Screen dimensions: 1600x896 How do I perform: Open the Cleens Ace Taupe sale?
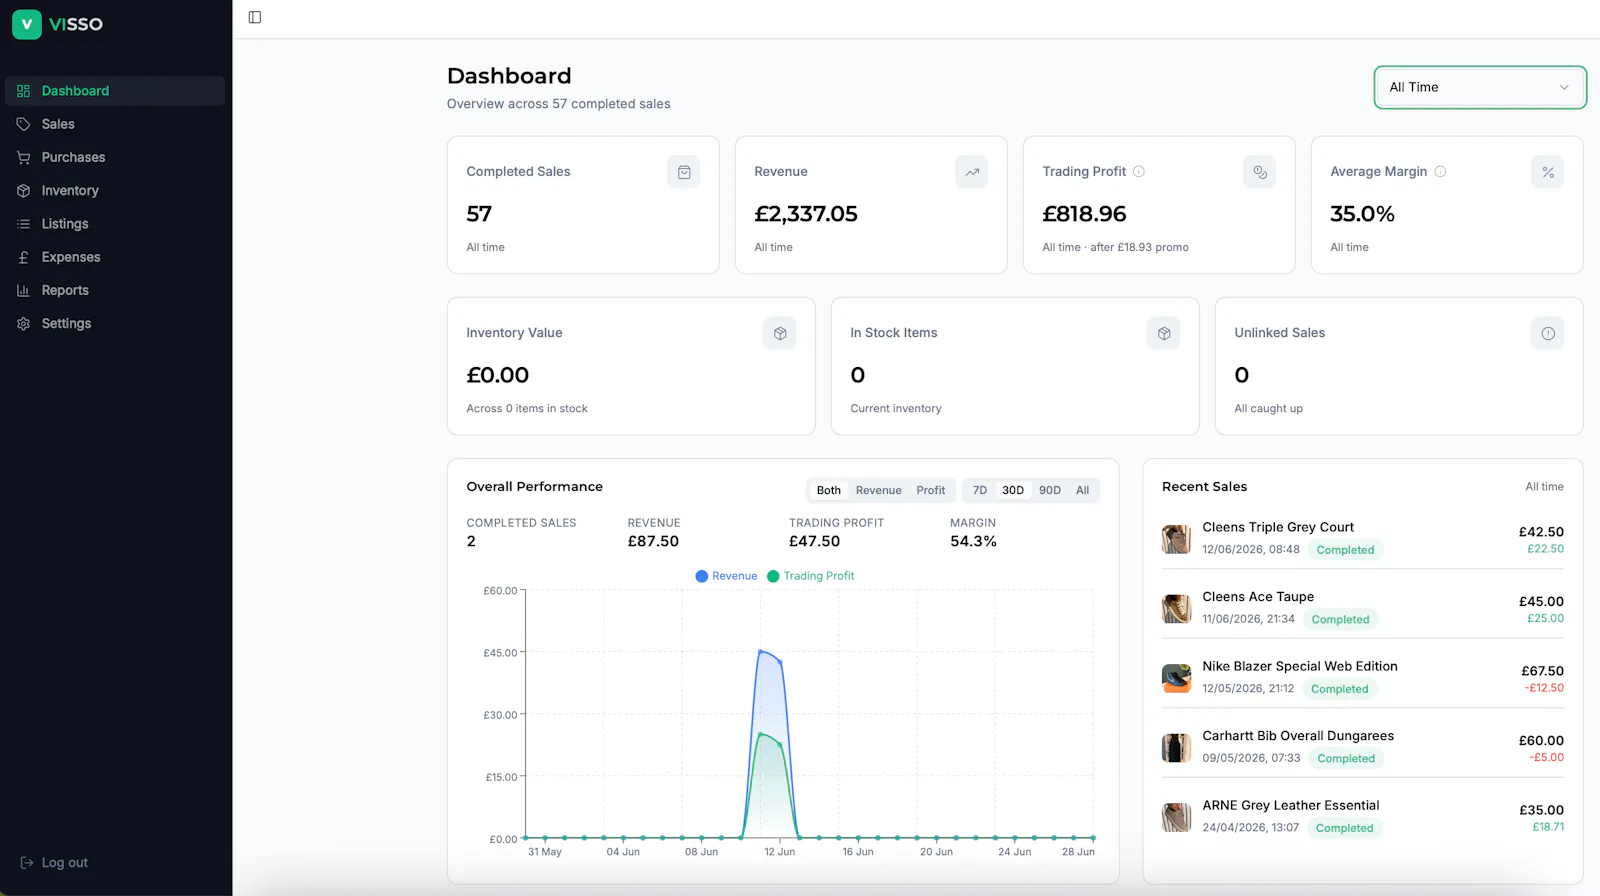coord(1363,608)
